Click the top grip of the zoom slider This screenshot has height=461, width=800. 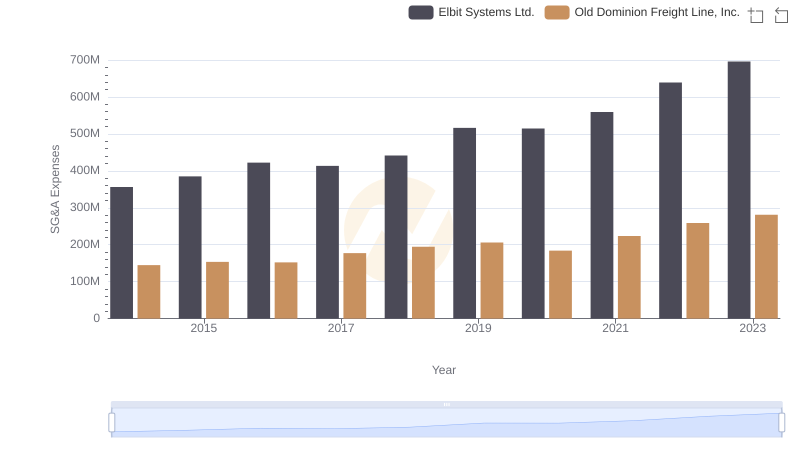point(447,404)
